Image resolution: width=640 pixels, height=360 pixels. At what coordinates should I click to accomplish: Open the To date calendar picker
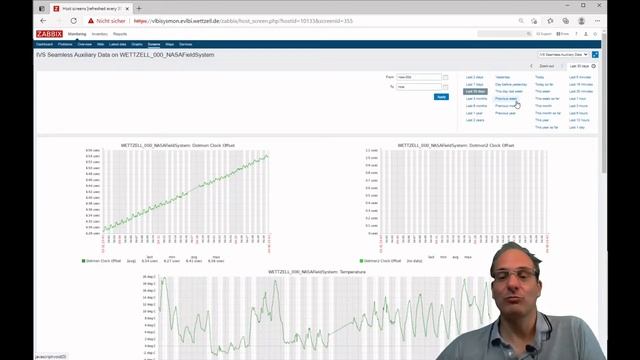pyautogui.click(x=445, y=87)
